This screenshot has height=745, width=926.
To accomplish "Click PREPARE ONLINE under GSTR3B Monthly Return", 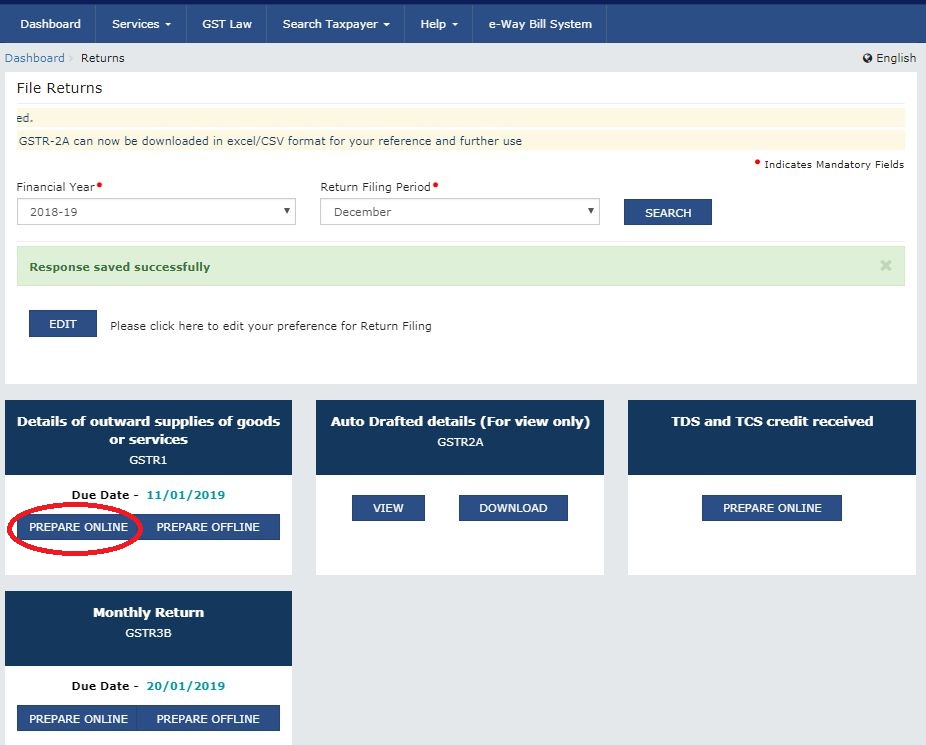I will coord(78,719).
